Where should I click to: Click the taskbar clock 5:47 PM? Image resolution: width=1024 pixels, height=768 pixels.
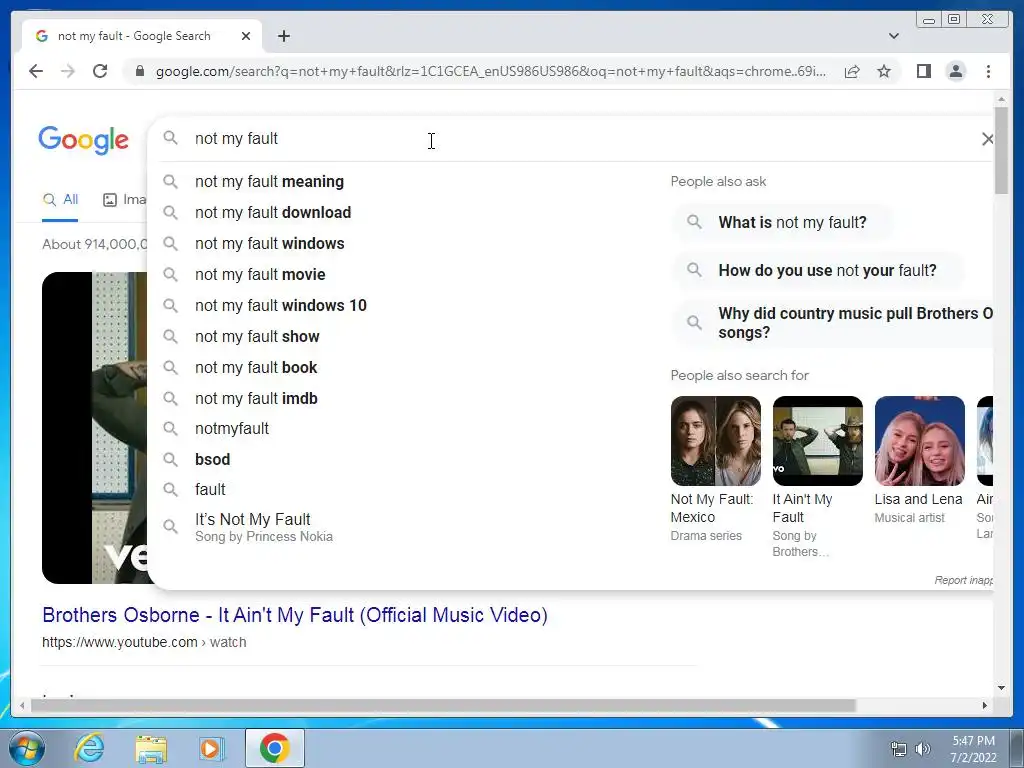(973, 749)
